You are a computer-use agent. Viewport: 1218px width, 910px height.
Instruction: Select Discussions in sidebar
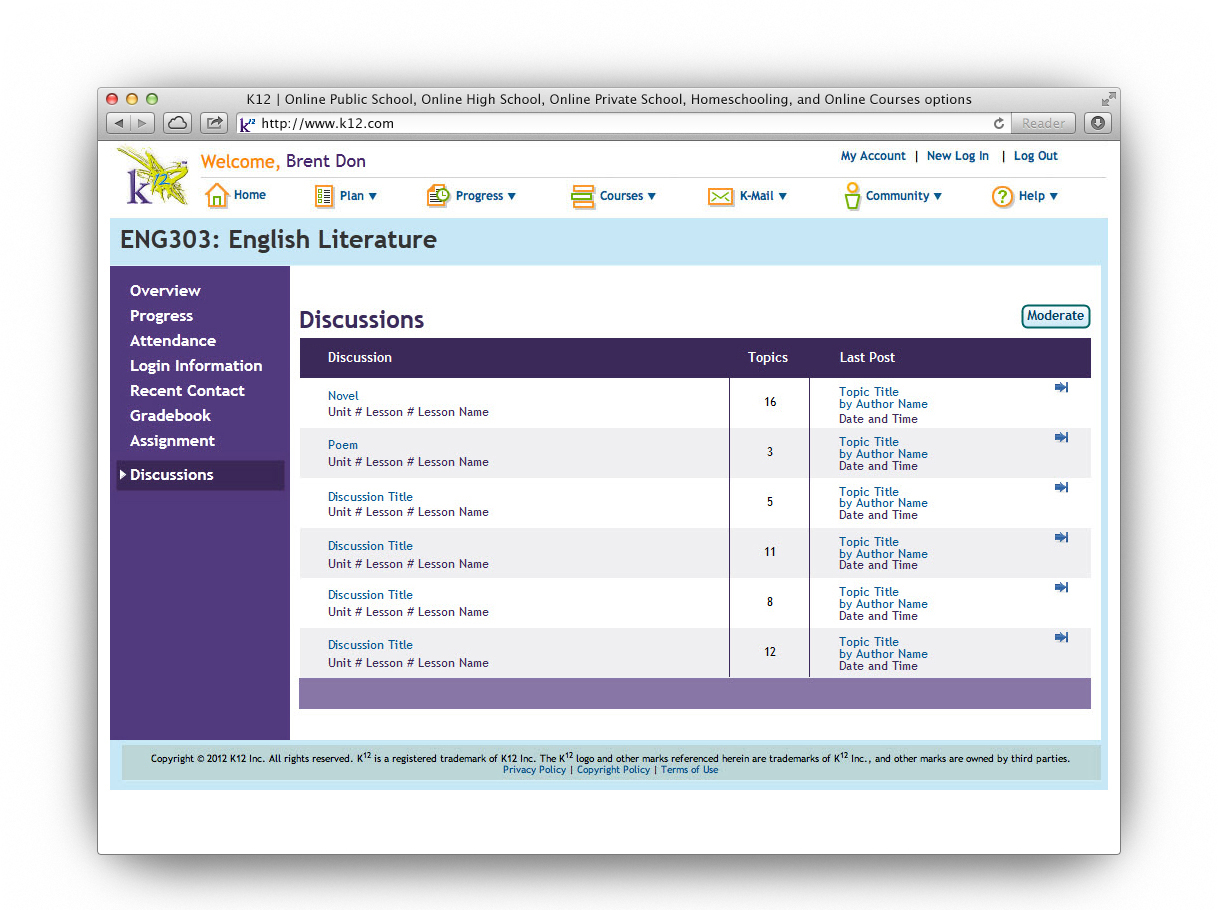[x=200, y=475]
